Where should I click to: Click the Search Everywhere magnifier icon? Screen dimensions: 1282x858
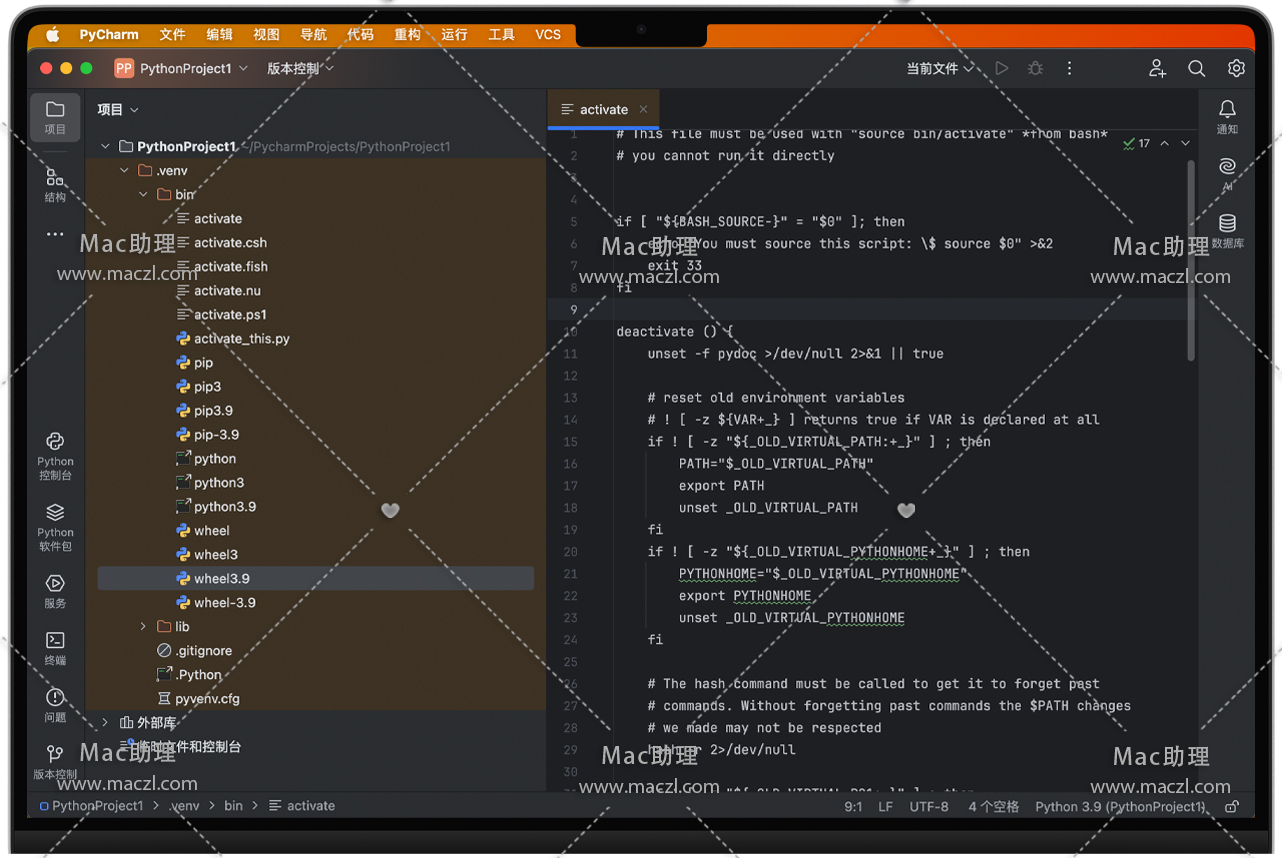1196,69
